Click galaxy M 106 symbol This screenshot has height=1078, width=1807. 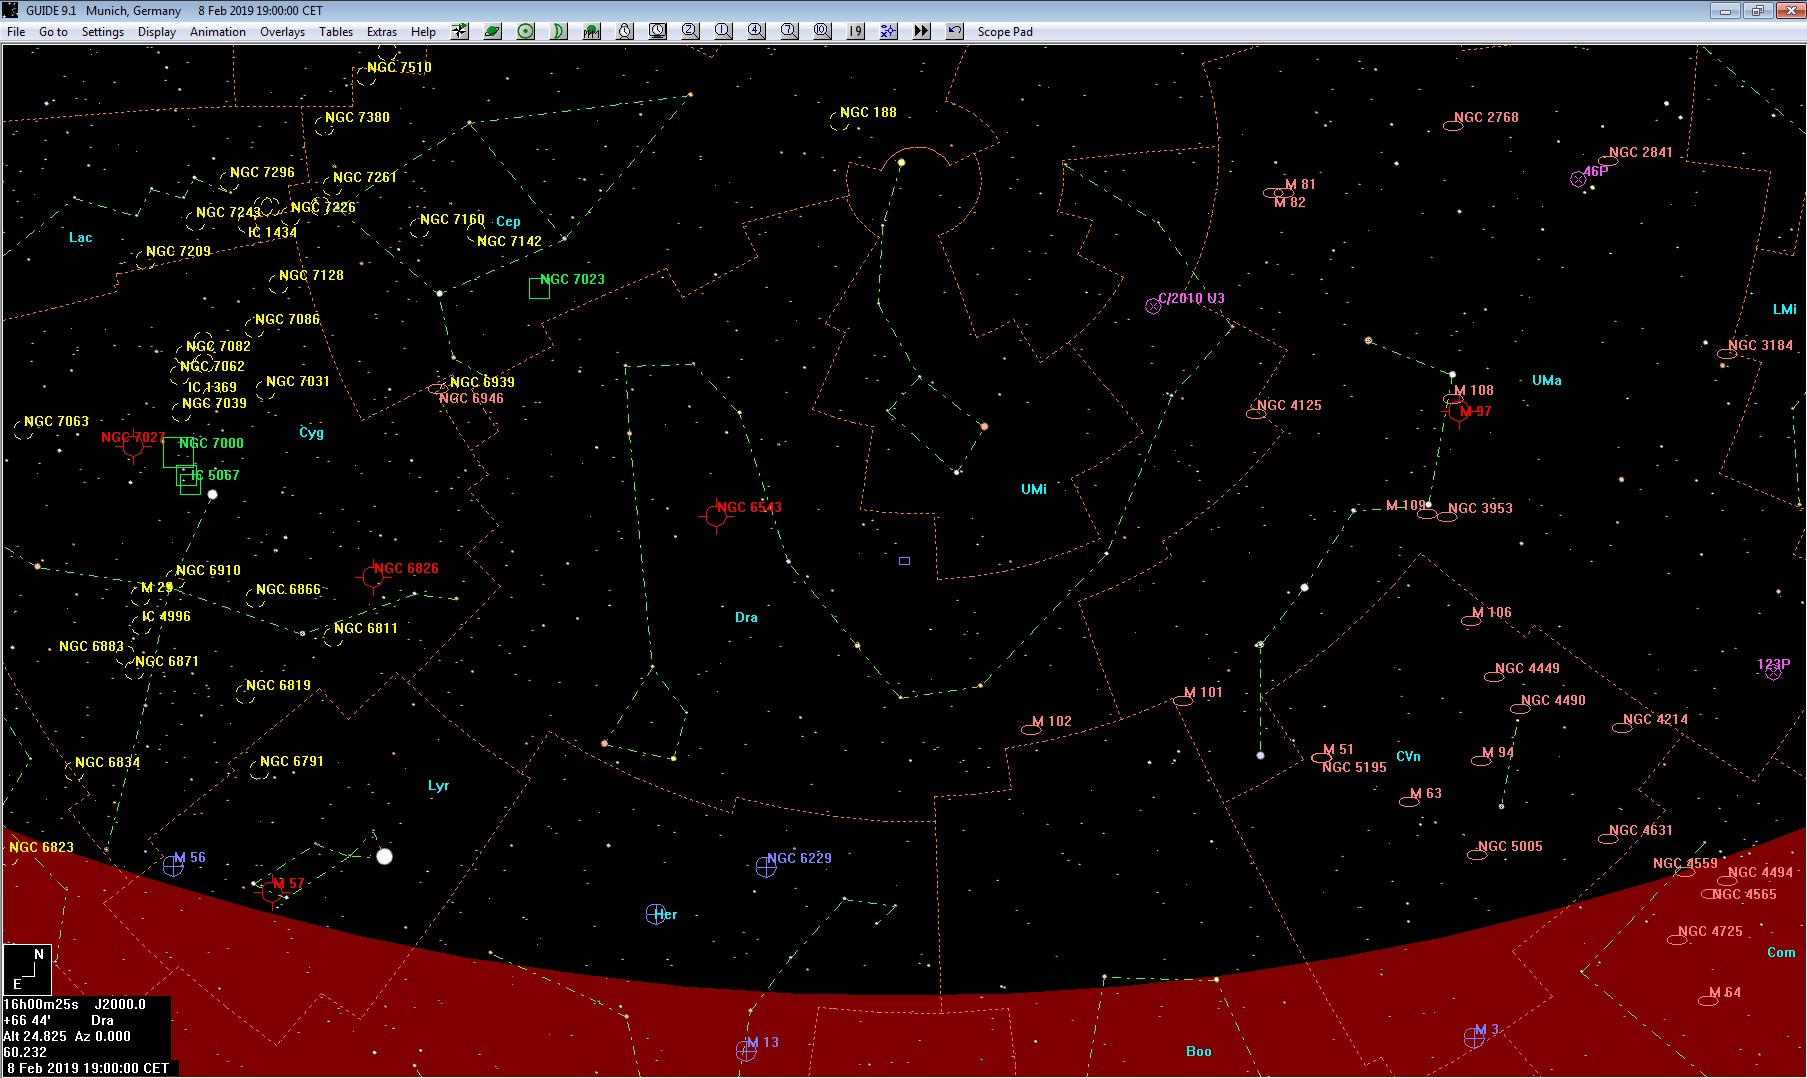pos(1471,621)
